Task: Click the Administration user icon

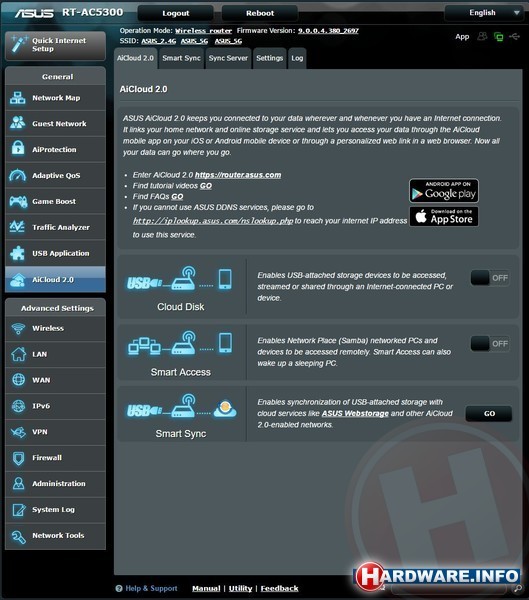Action: tap(18, 483)
